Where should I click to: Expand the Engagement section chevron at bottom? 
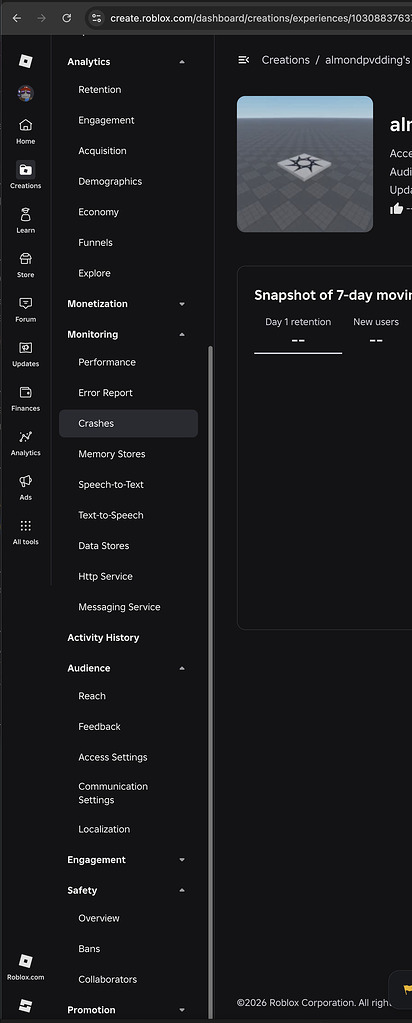(182, 860)
